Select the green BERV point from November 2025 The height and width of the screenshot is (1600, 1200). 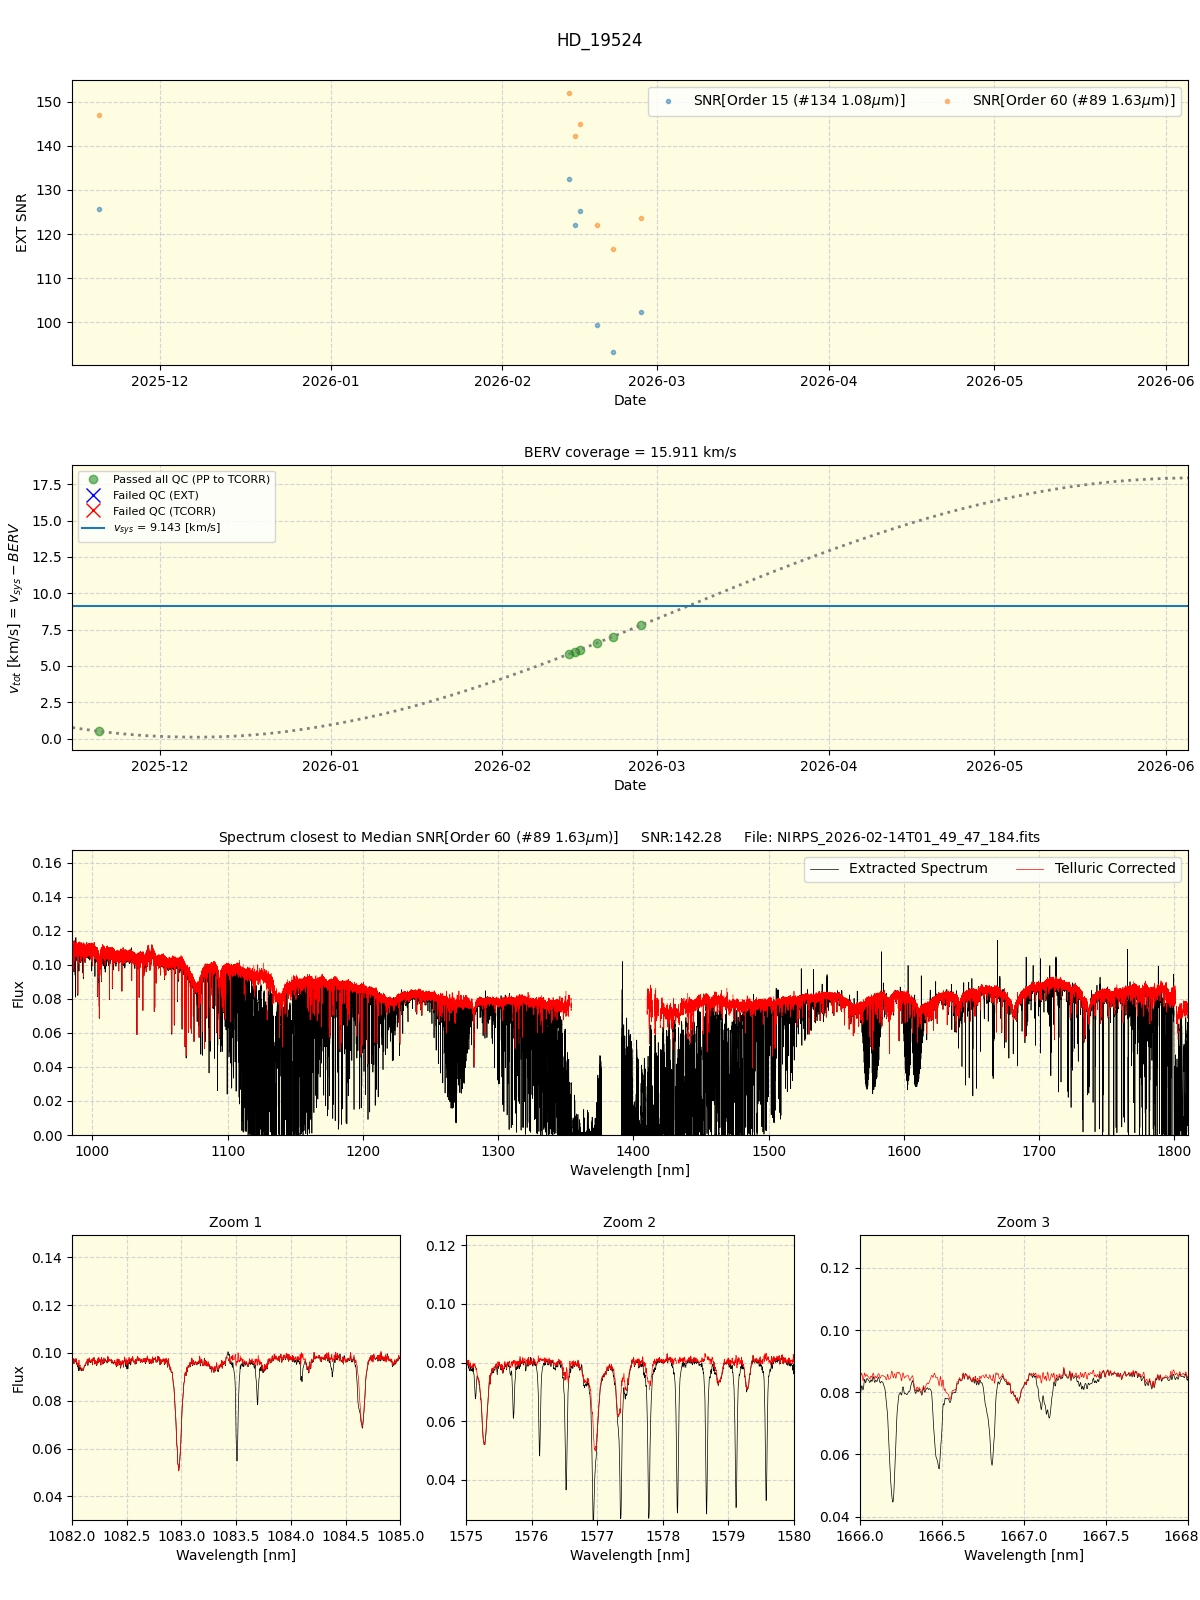point(99,731)
